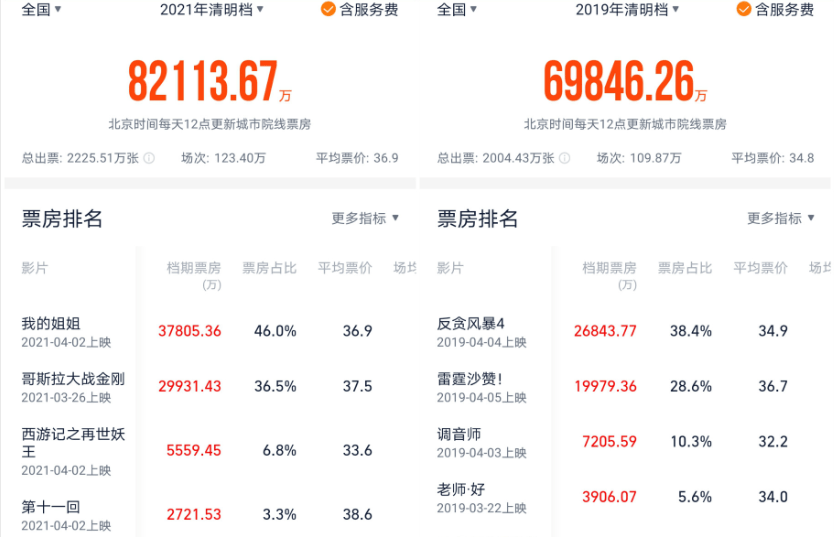Open the 全国 region dropdown in 2021 panel
The image size is (834, 537).
point(41,9)
